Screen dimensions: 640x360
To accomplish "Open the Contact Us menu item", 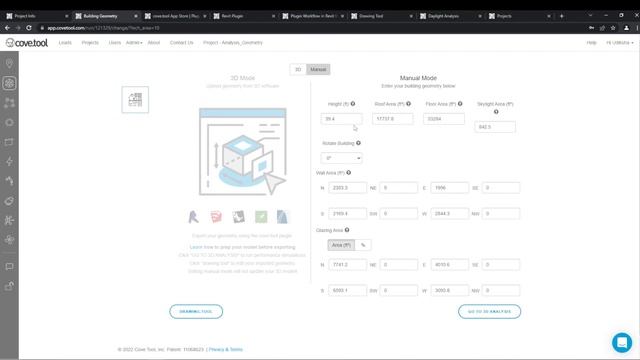I will pyautogui.click(x=182, y=42).
